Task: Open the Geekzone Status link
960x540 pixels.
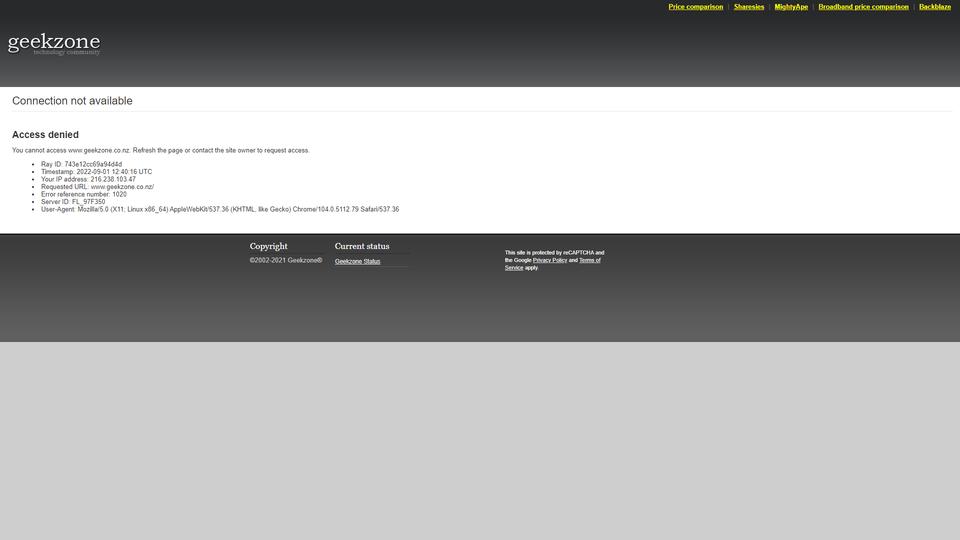Action: 358,261
